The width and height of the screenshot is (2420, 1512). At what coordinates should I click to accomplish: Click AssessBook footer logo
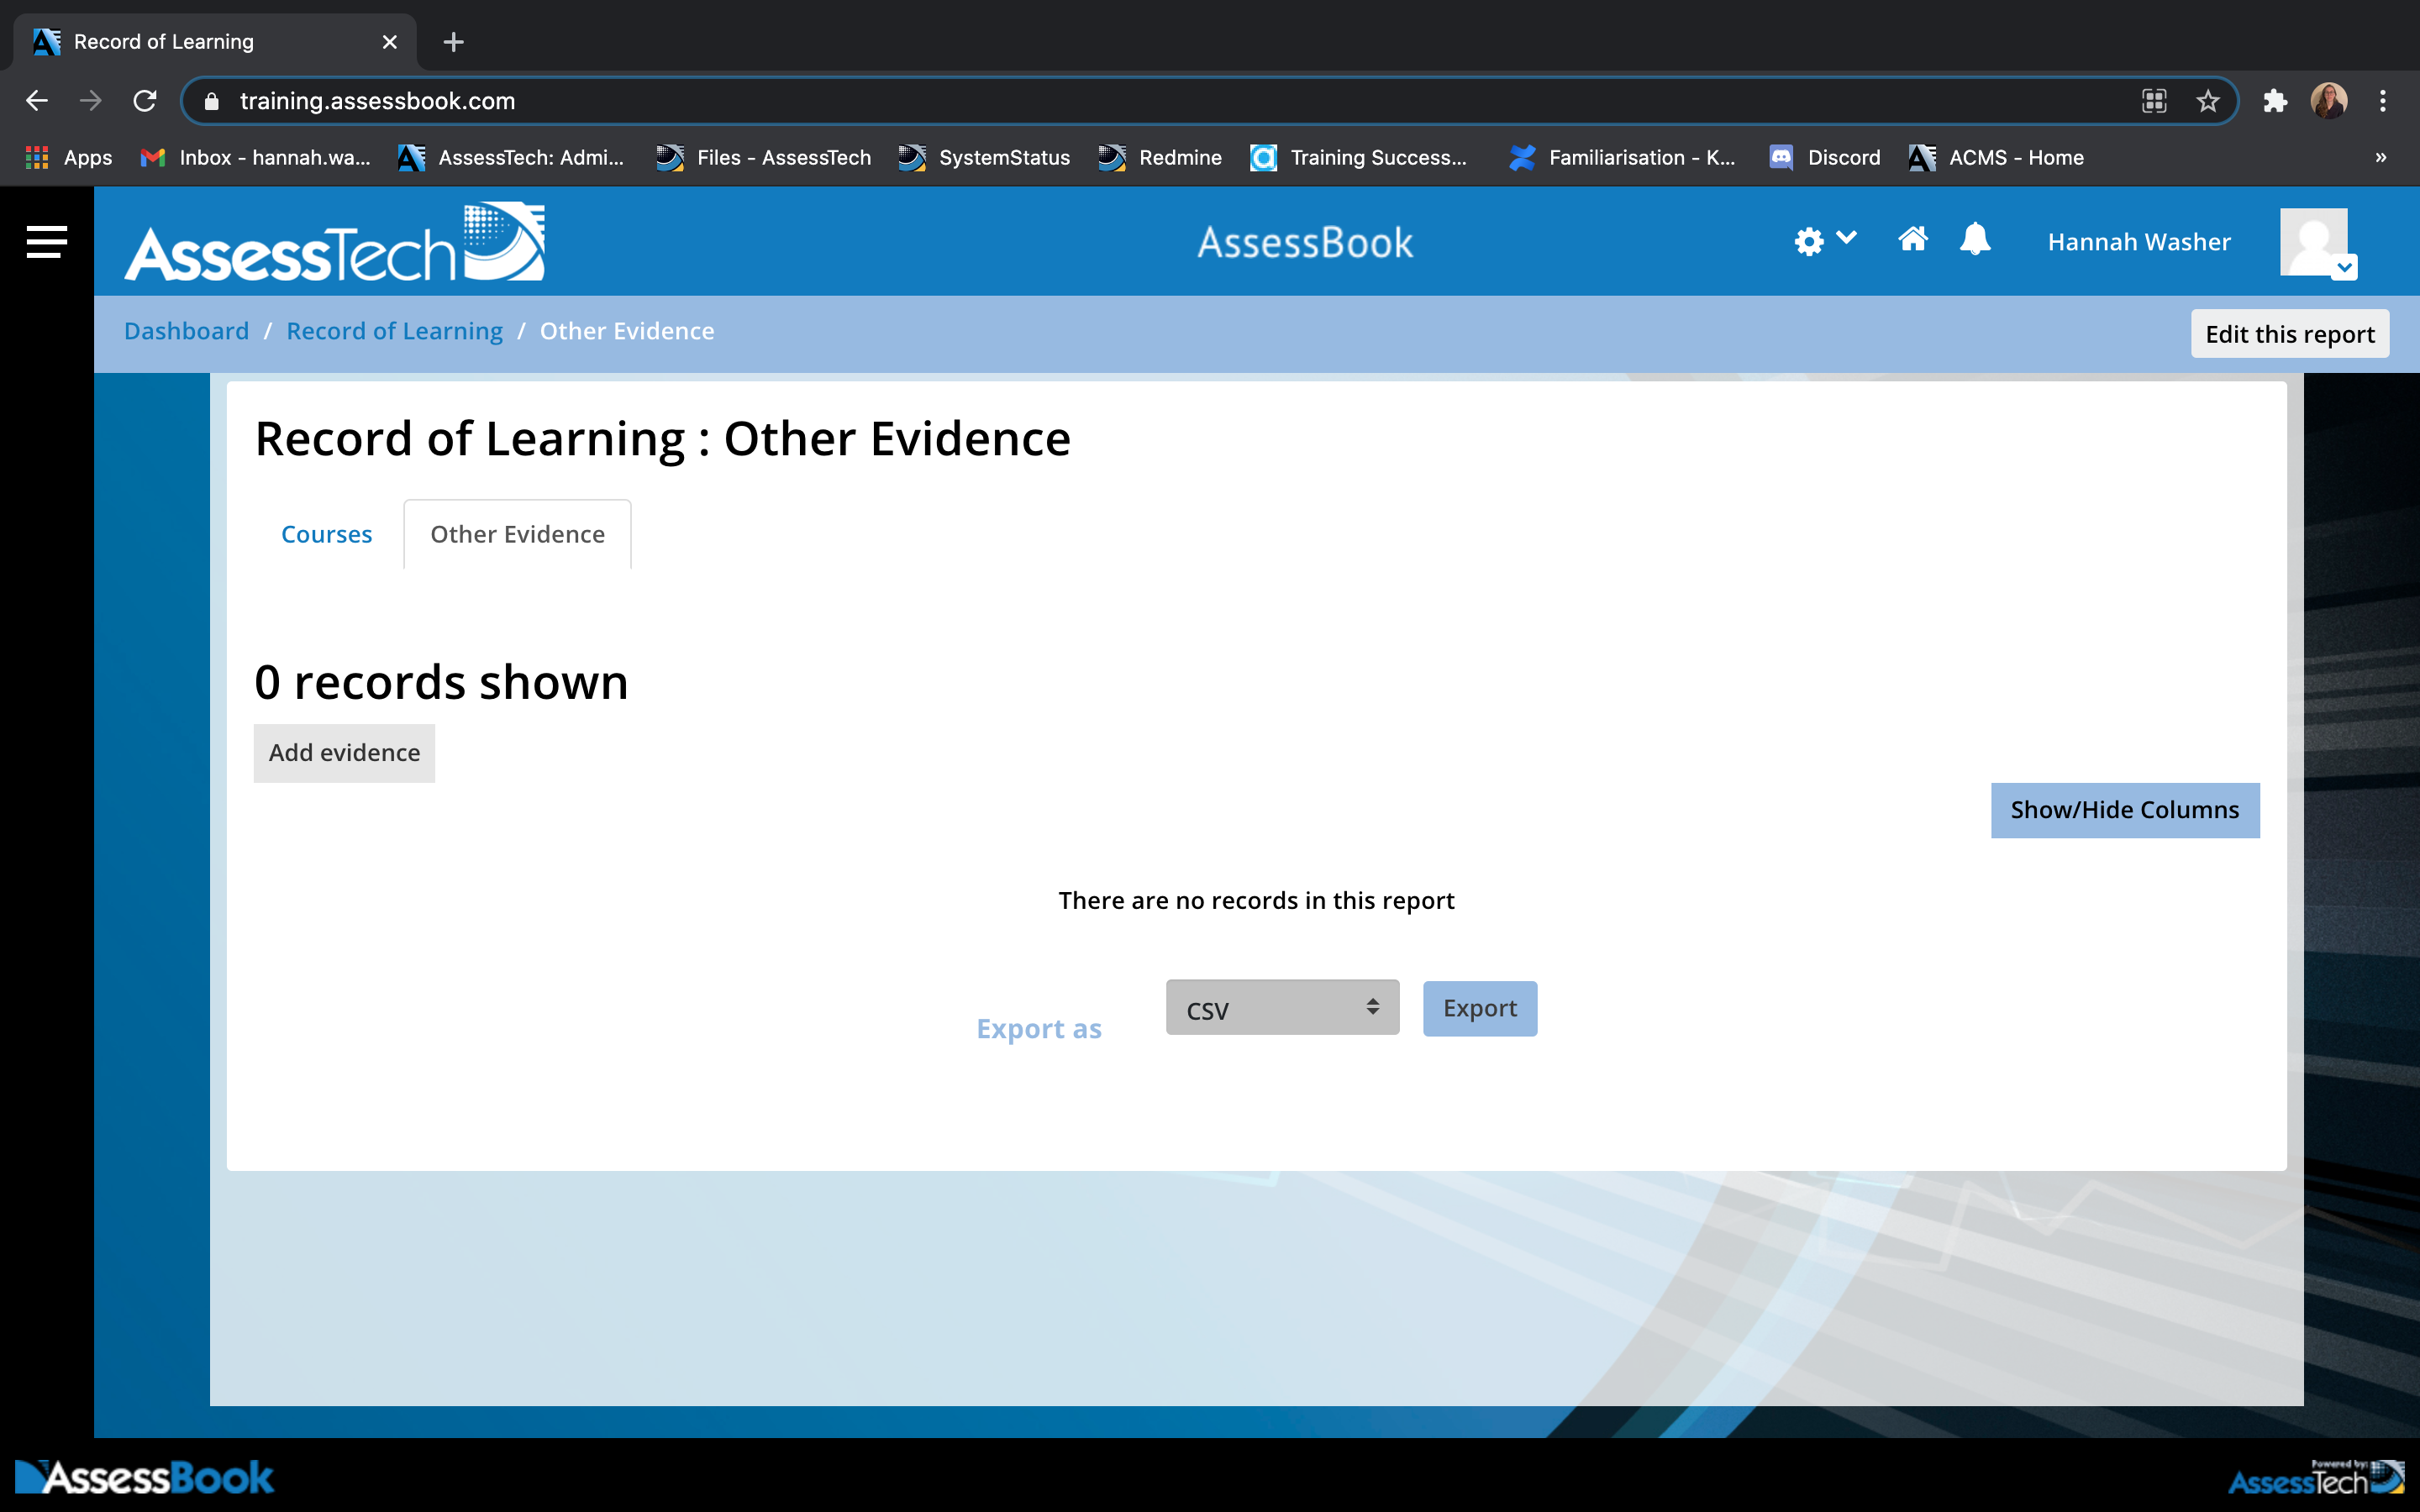click(x=144, y=1477)
